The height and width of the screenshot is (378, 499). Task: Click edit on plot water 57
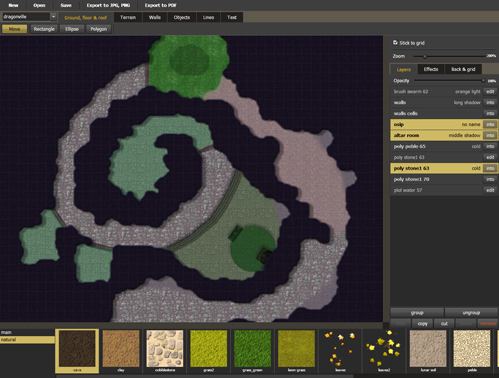490,190
